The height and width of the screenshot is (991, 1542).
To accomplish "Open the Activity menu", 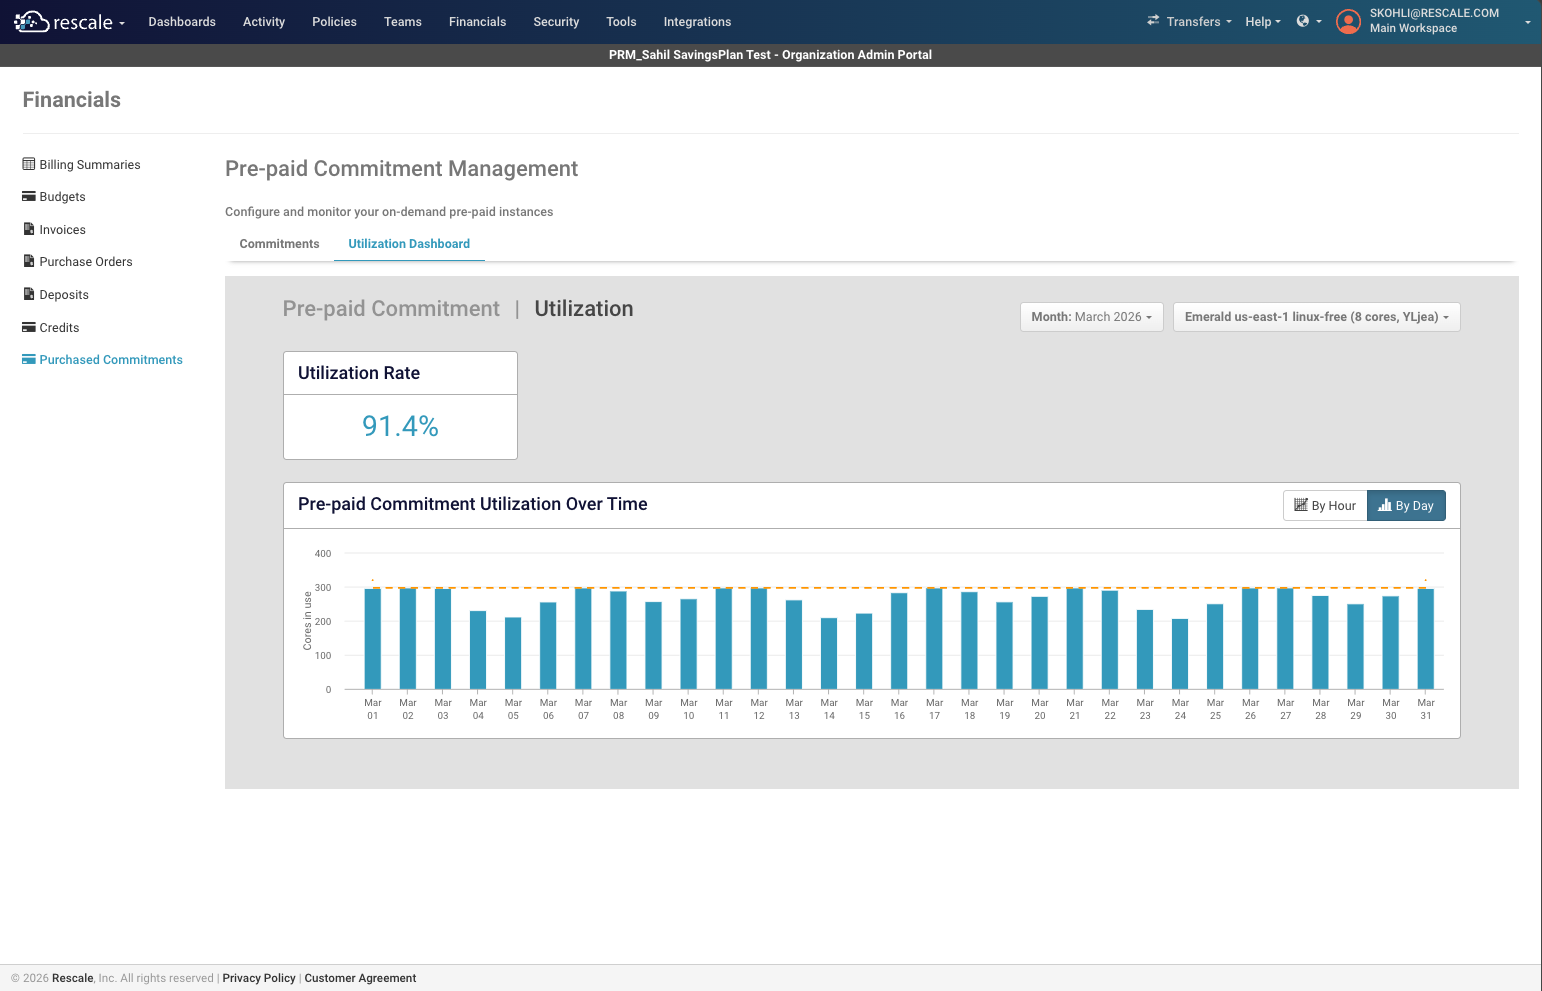I will (264, 22).
